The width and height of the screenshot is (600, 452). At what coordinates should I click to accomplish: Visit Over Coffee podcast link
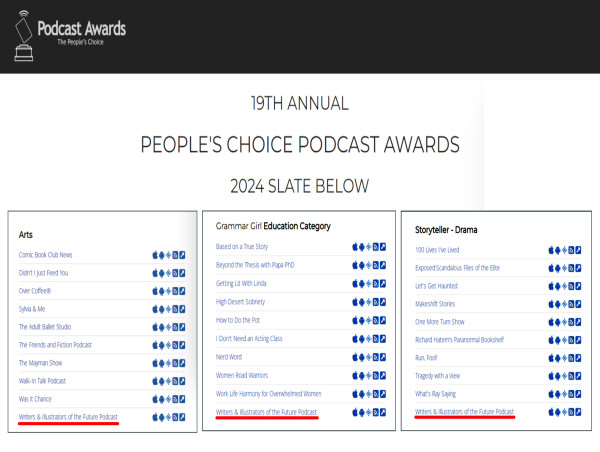(34, 291)
